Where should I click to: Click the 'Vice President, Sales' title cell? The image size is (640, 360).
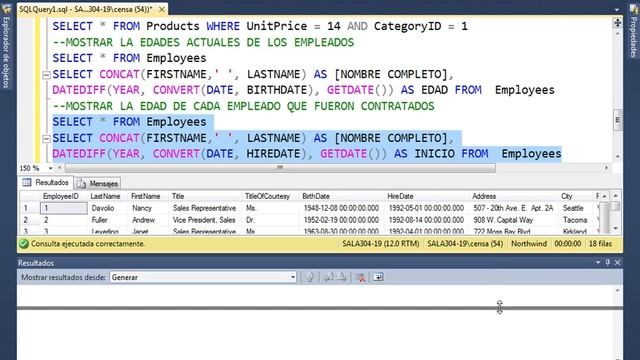(x=204, y=220)
